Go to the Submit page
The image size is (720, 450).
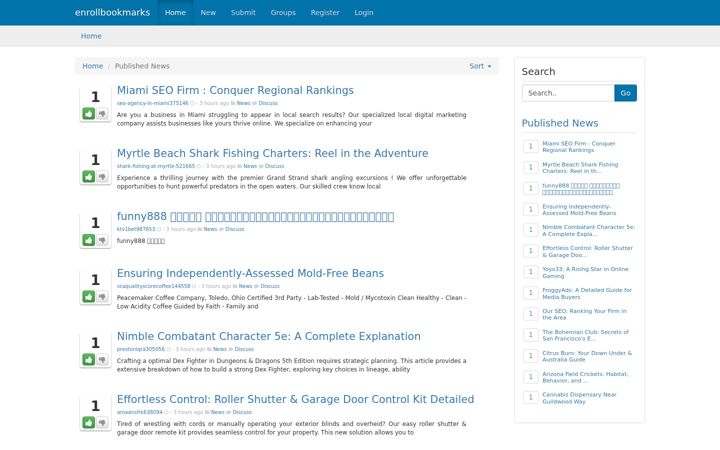(243, 12)
